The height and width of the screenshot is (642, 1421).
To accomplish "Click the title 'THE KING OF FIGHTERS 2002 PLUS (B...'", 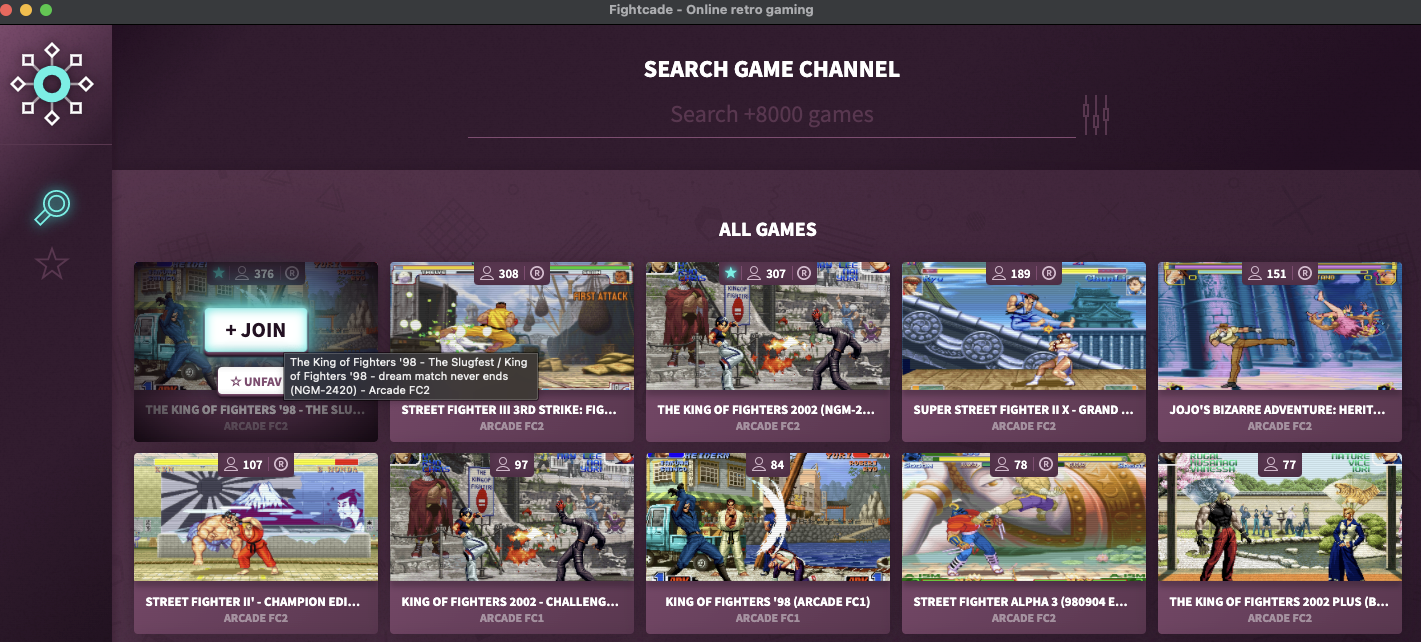I will click(1279, 602).
